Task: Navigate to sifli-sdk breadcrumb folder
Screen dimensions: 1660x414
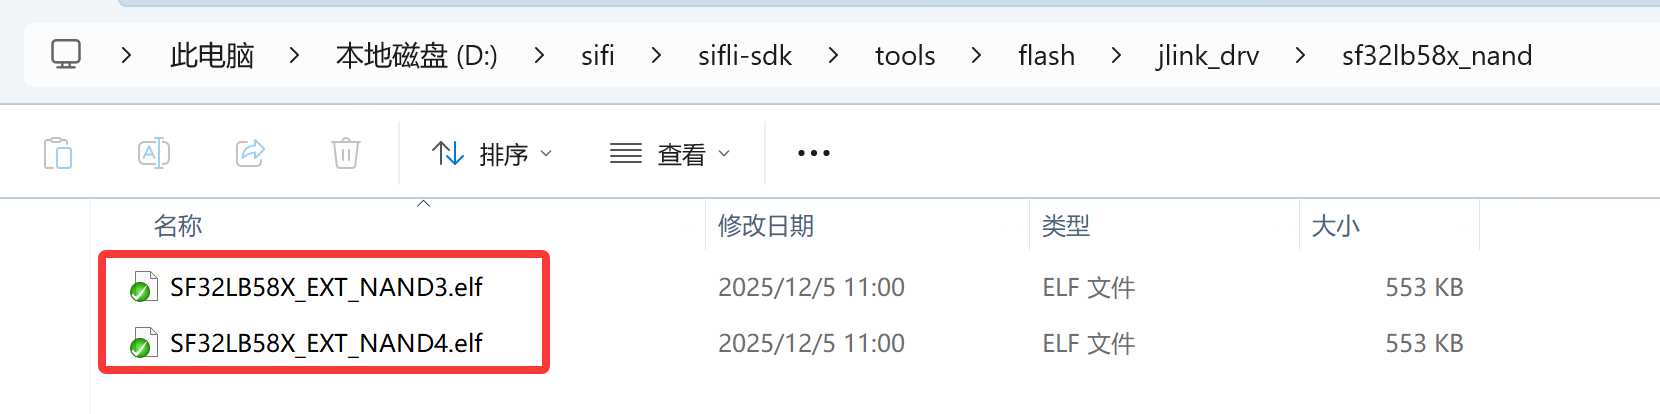Action: point(744,56)
